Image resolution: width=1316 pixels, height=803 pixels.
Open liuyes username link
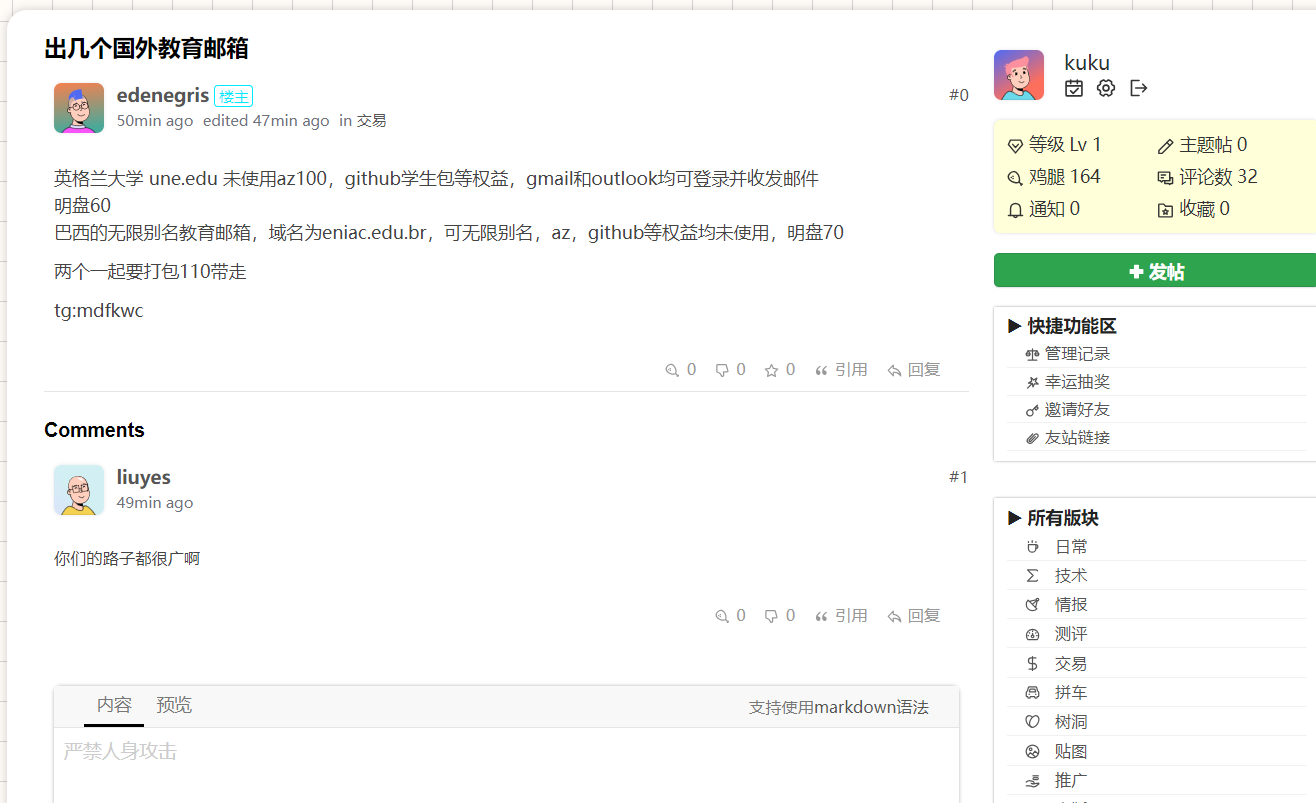(x=144, y=477)
